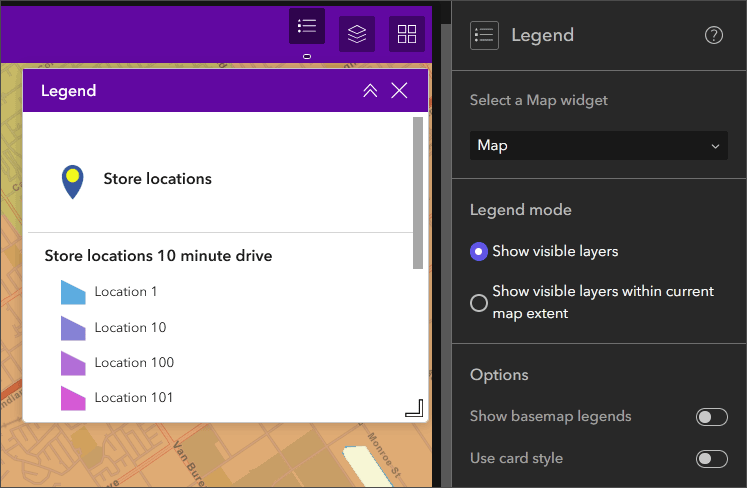Click the Store locations legend label

coord(158,179)
